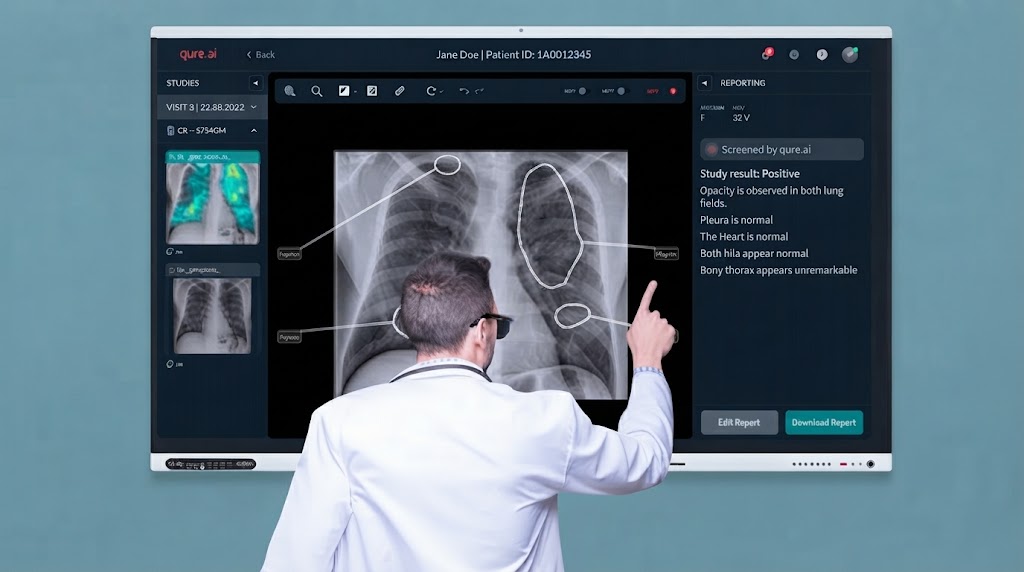Select the heatmap chest X-ray thumbnail

coord(212,198)
